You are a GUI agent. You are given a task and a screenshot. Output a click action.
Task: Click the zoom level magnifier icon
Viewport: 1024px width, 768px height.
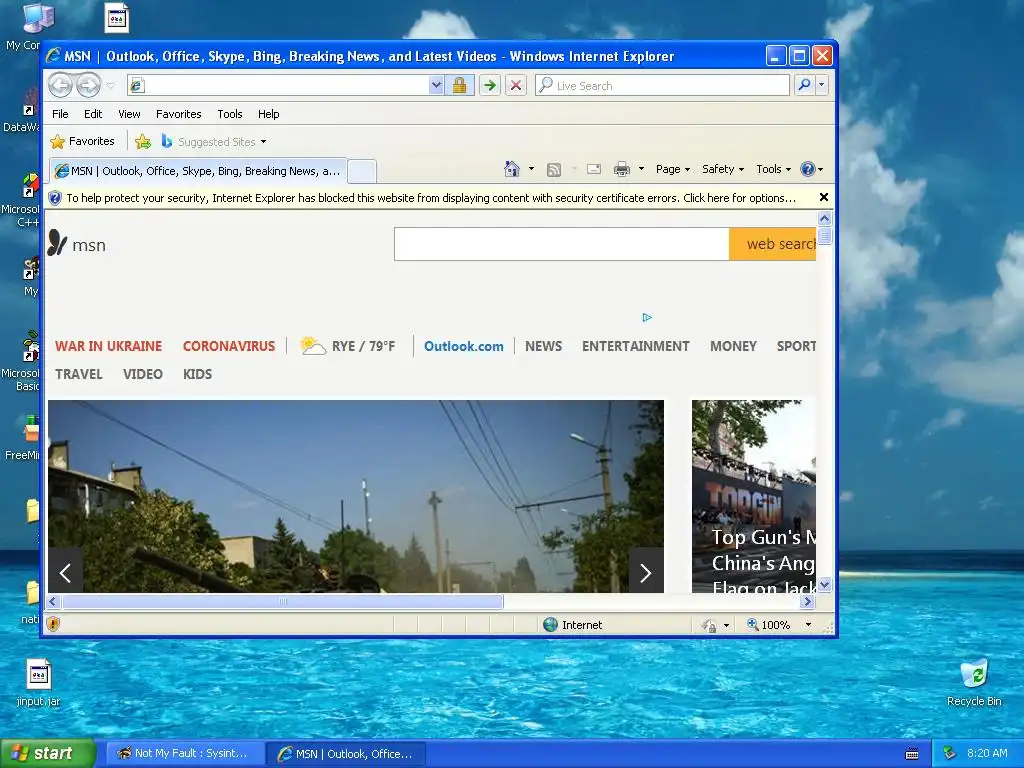(752, 624)
